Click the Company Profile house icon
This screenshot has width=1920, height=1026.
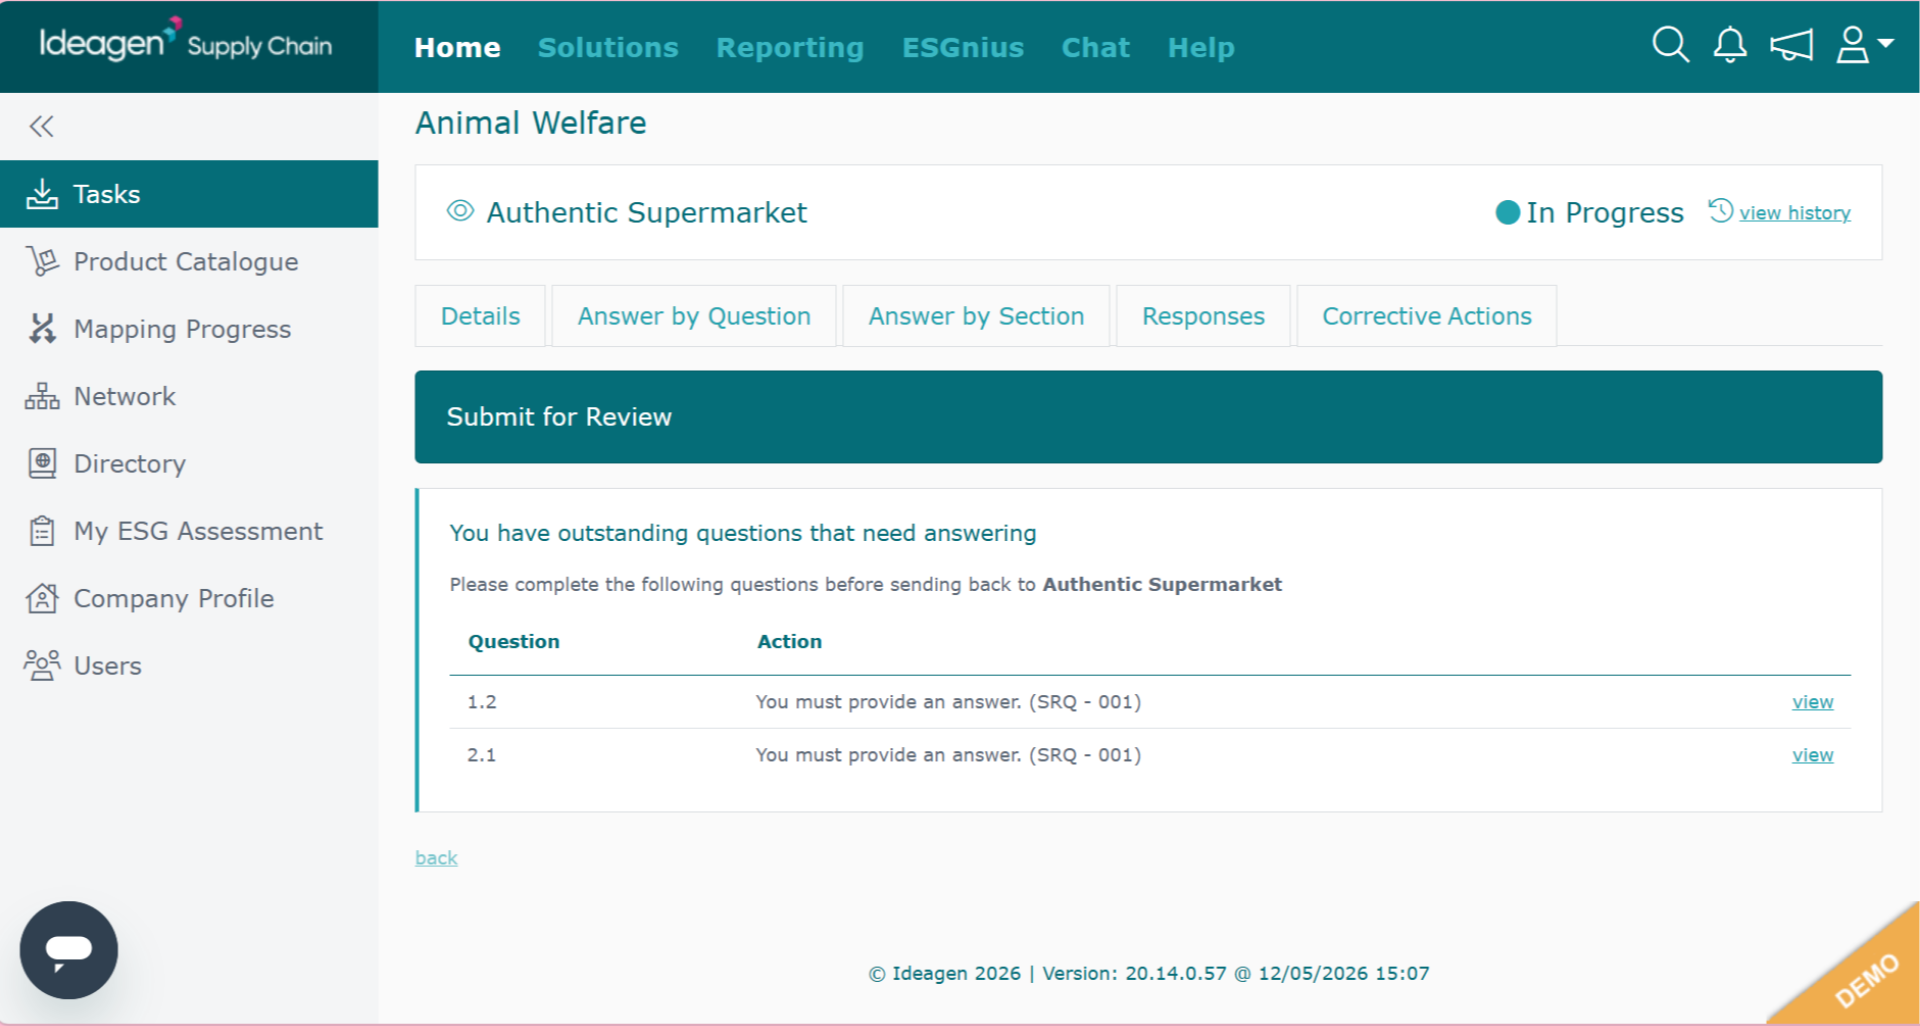[42, 598]
